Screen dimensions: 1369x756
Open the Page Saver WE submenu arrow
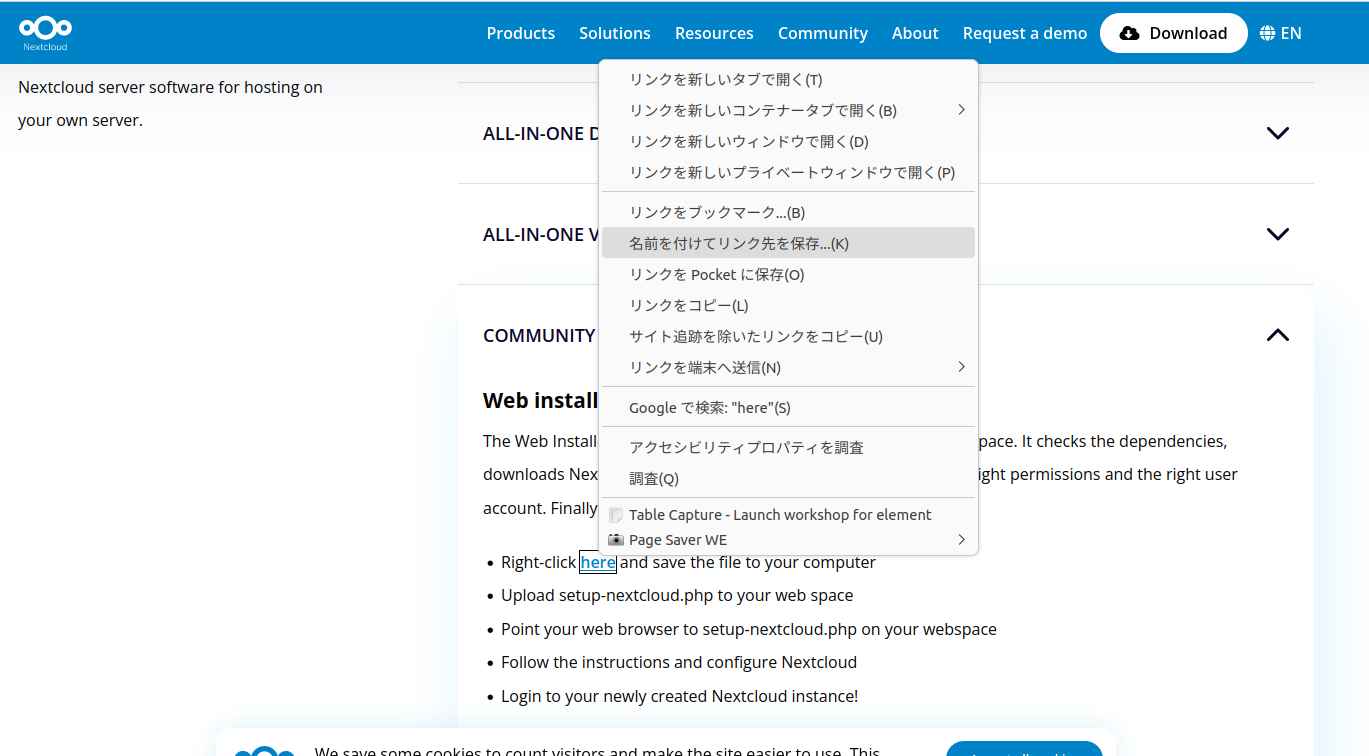[961, 540]
